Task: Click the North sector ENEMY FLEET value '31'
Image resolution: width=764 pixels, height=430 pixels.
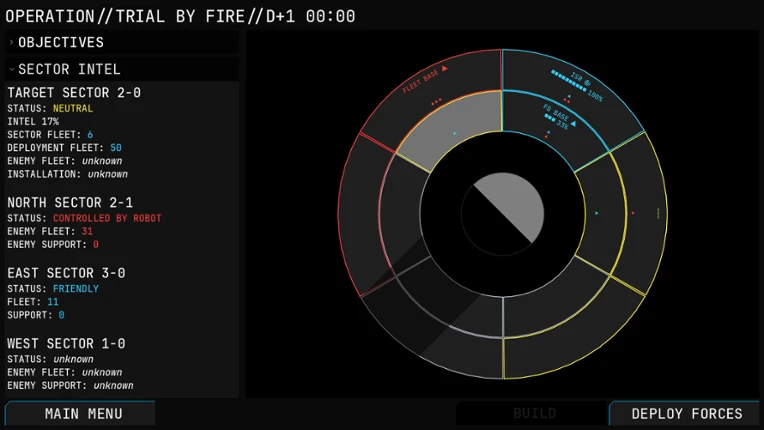Action: pos(87,231)
